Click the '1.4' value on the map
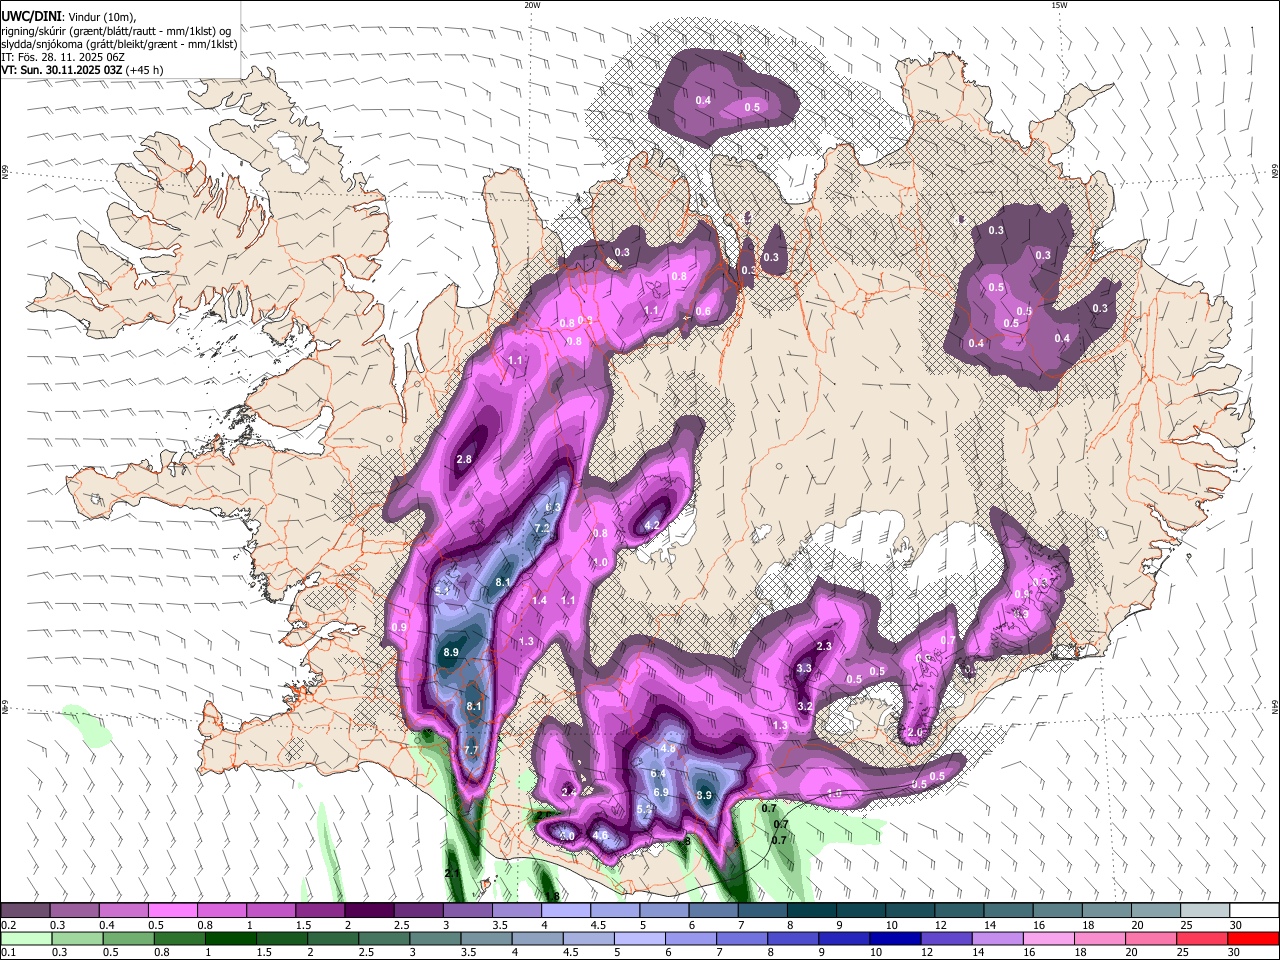Viewport: 1280px width, 960px height. 540,601
